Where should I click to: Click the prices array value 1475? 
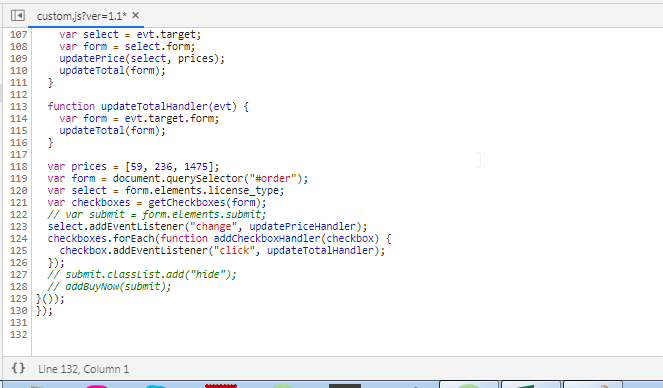pyautogui.click(x=196, y=167)
